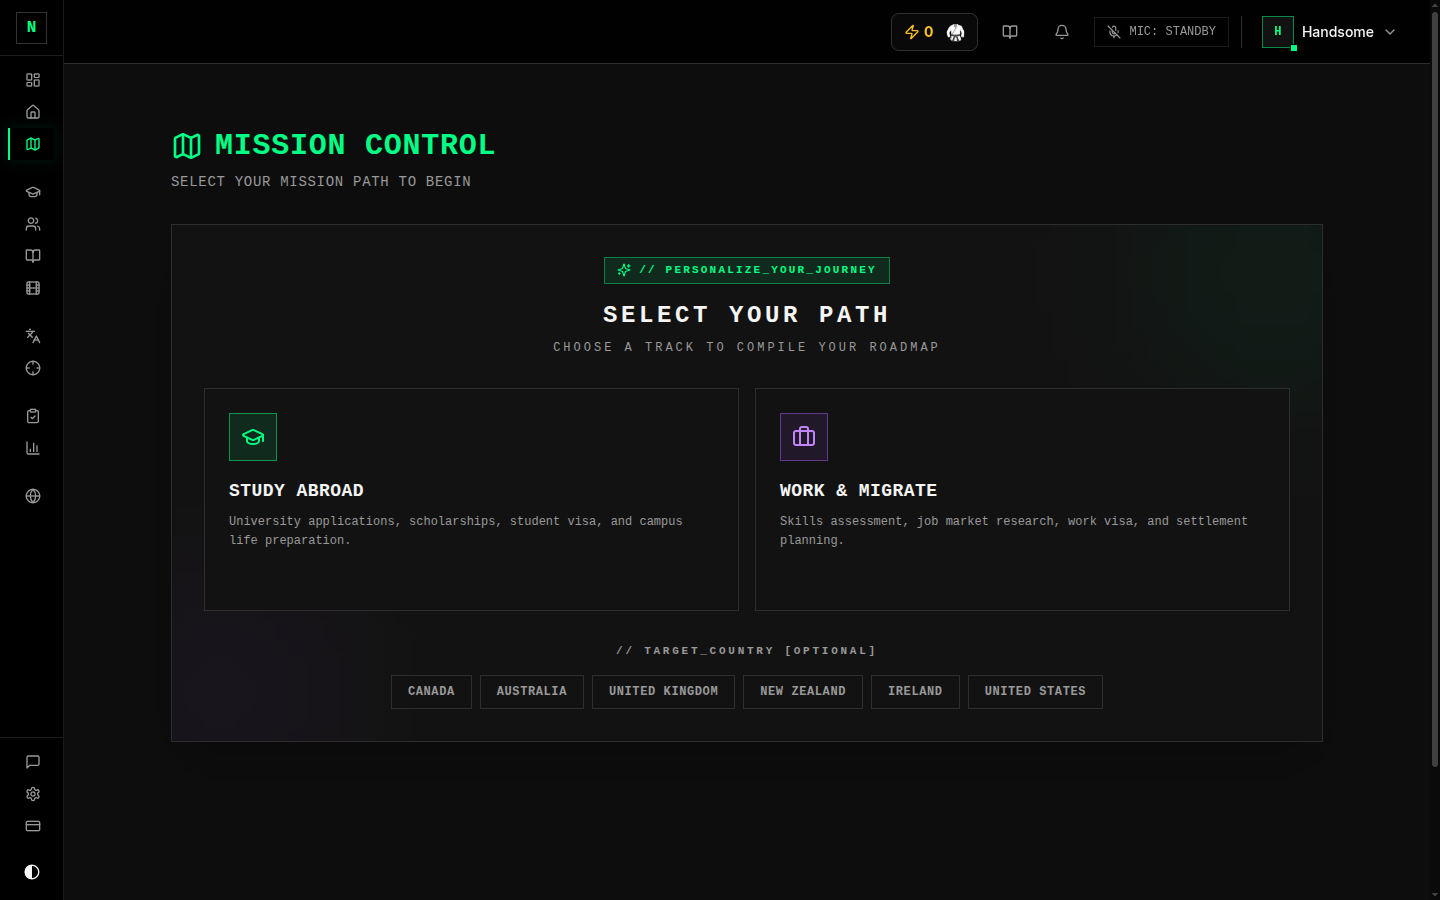Choose UNITED STATES as target country

click(1035, 692)
